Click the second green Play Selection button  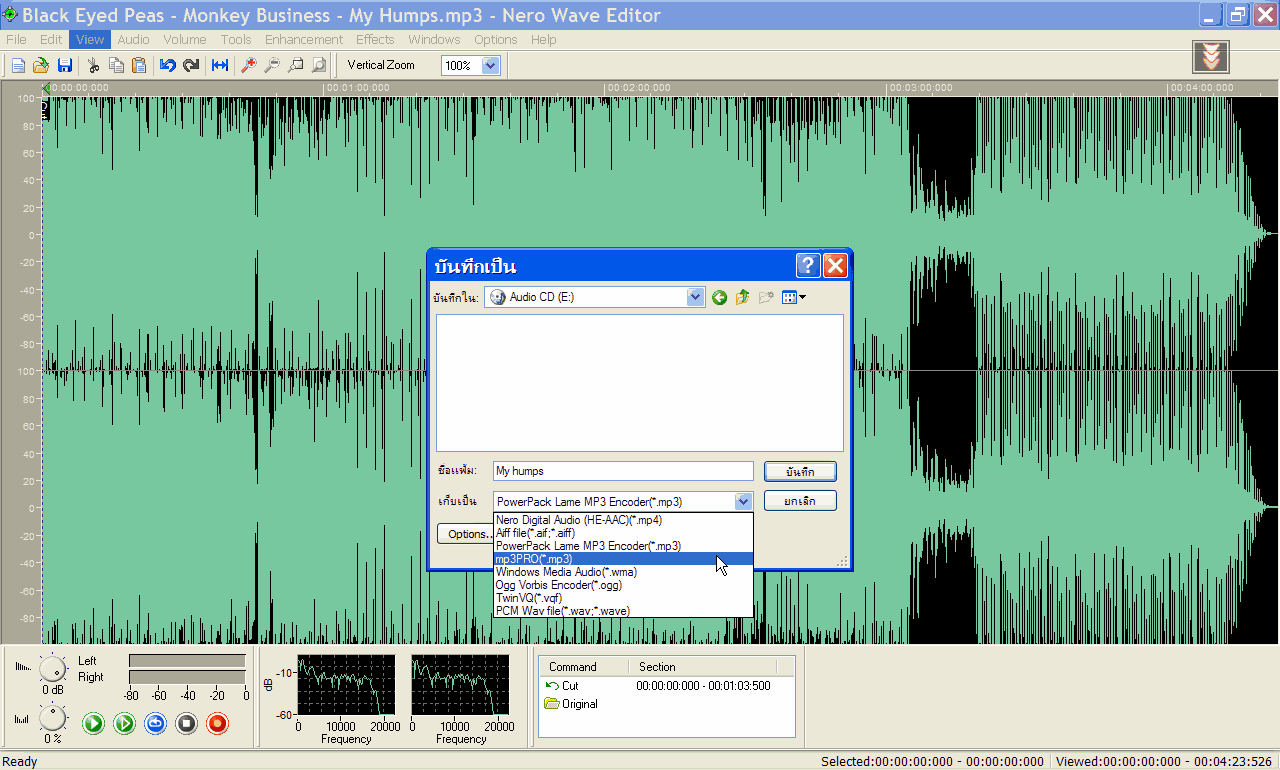[125, 723]
